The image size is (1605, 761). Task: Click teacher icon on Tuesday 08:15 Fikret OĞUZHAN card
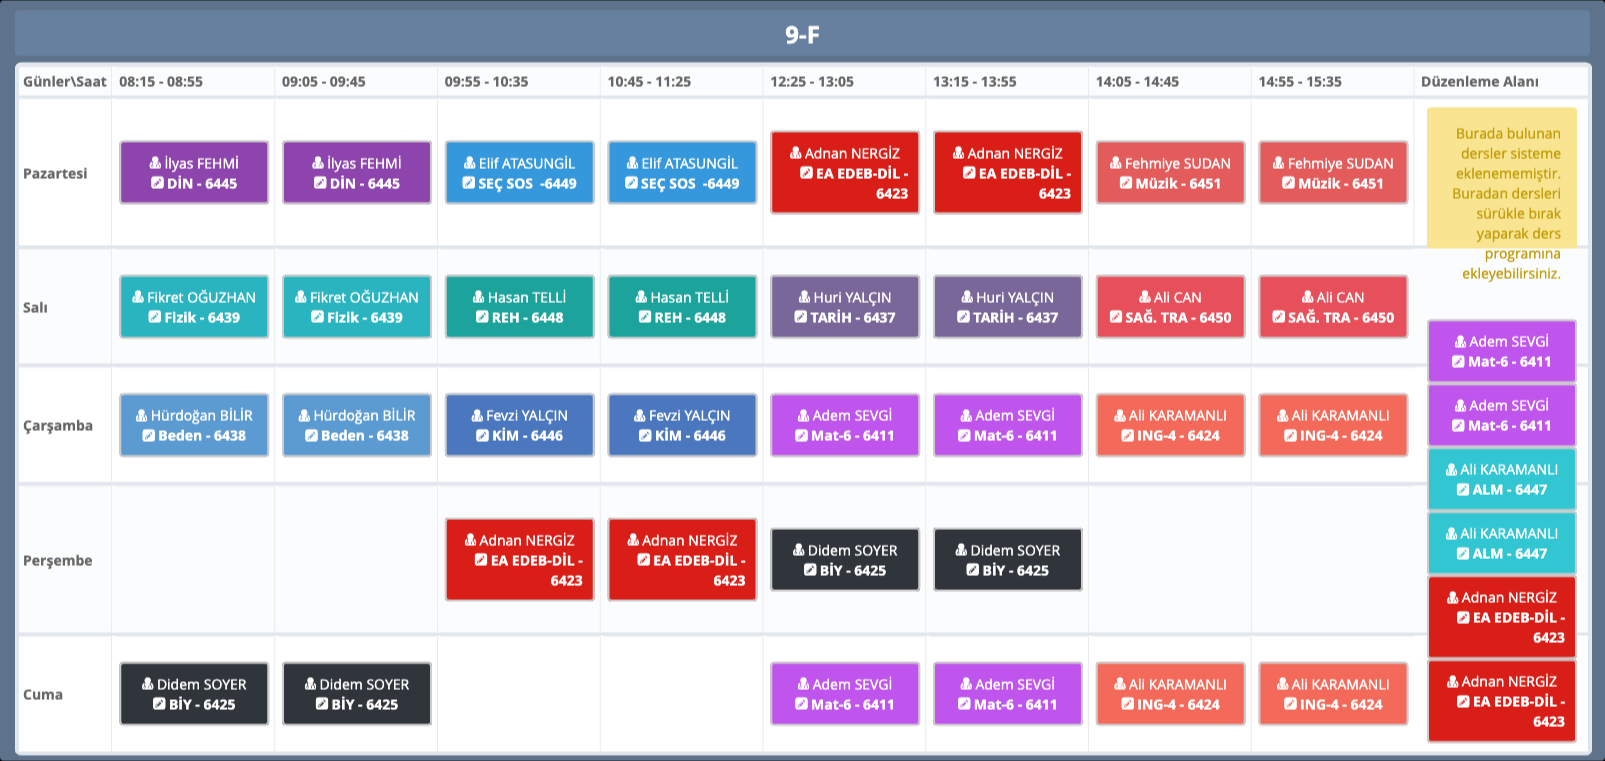138,297
